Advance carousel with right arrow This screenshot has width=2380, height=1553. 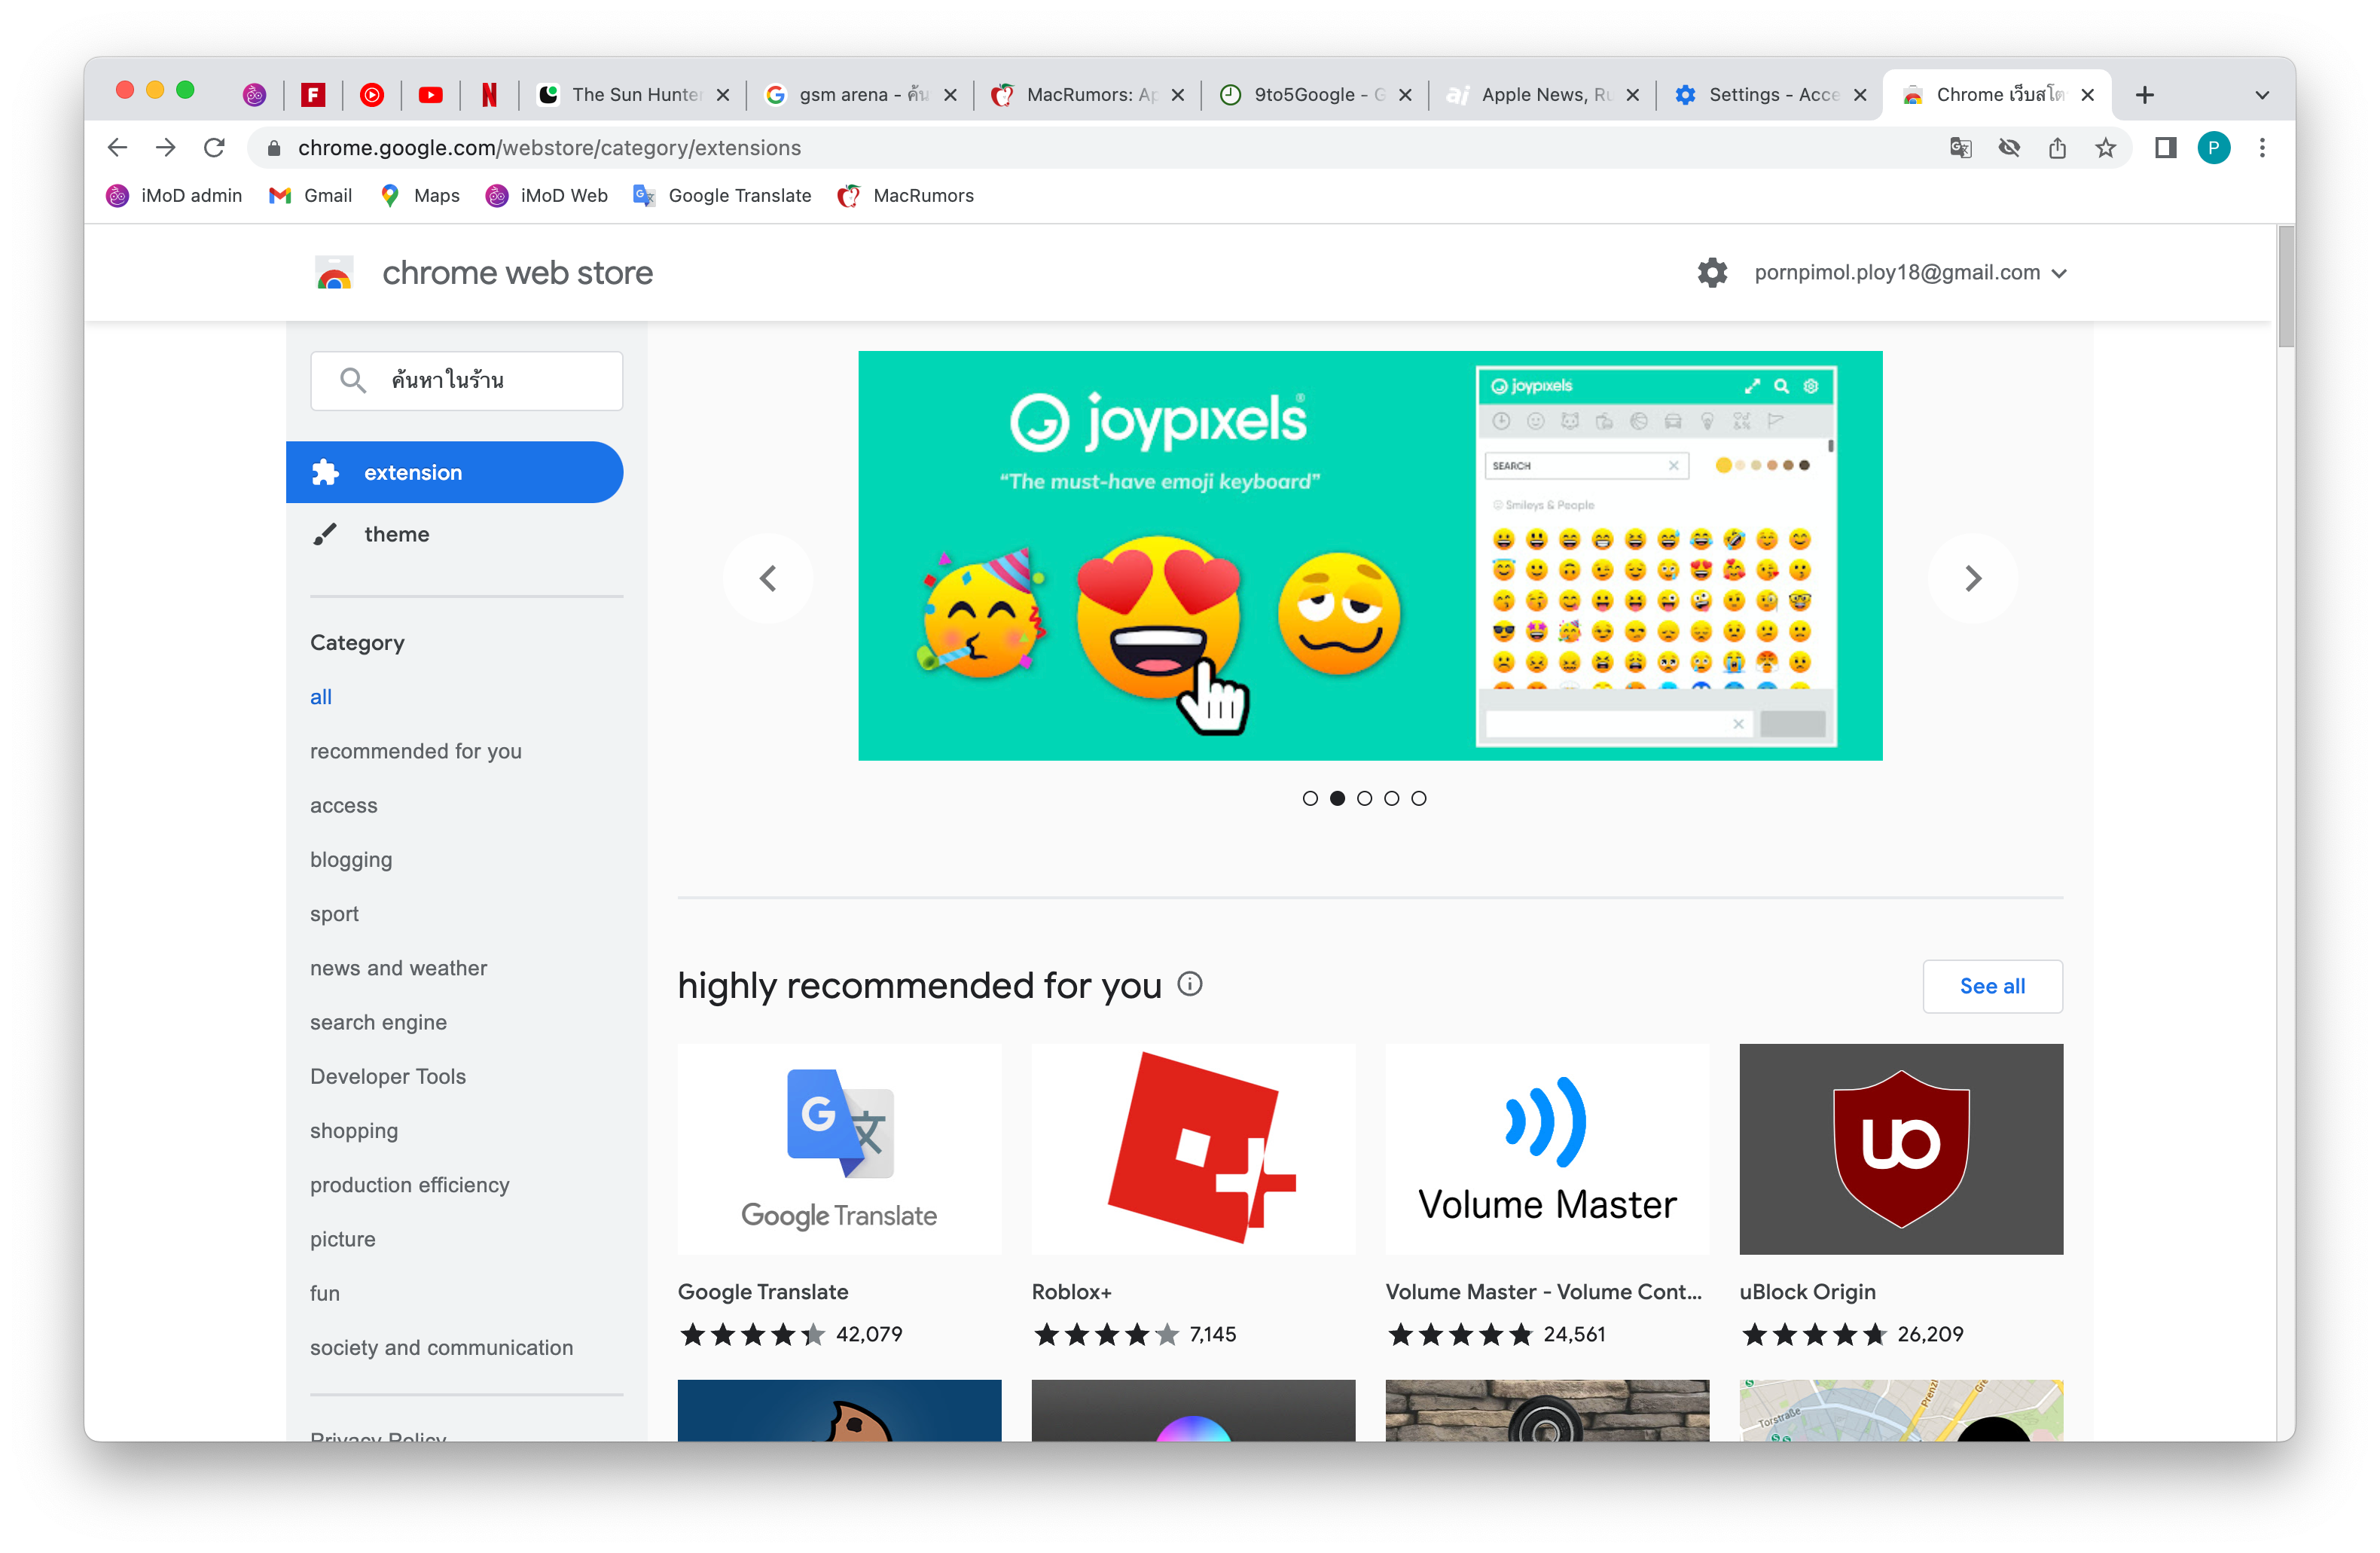pyautogui.click(x=1972, y=578)
